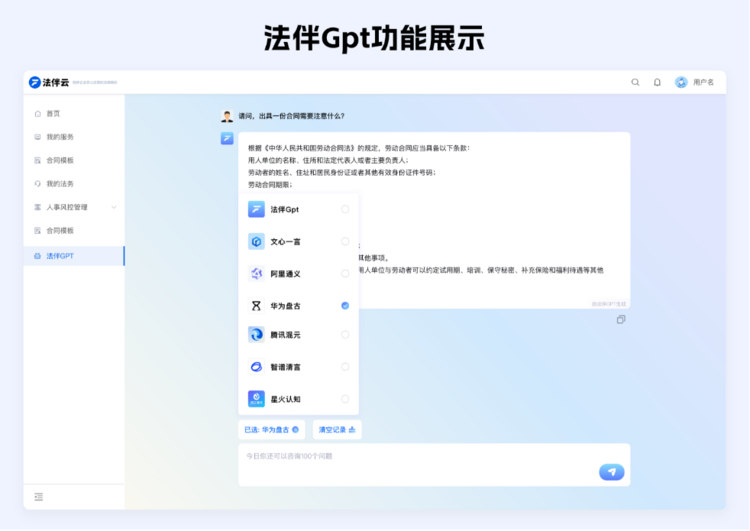Go to 首页 in the sidebar
The image size is (750, 531).
pos(74,113)
